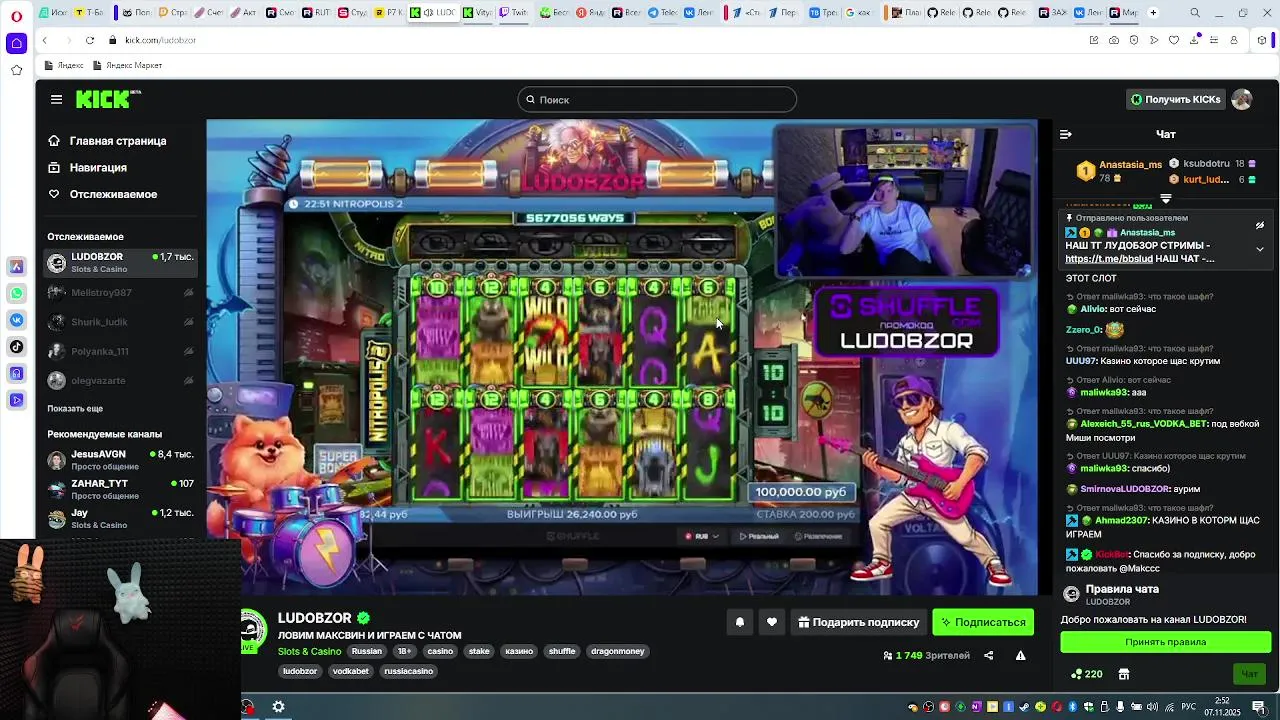
Task: Reload the page in browser
Action: coord(90,40)
